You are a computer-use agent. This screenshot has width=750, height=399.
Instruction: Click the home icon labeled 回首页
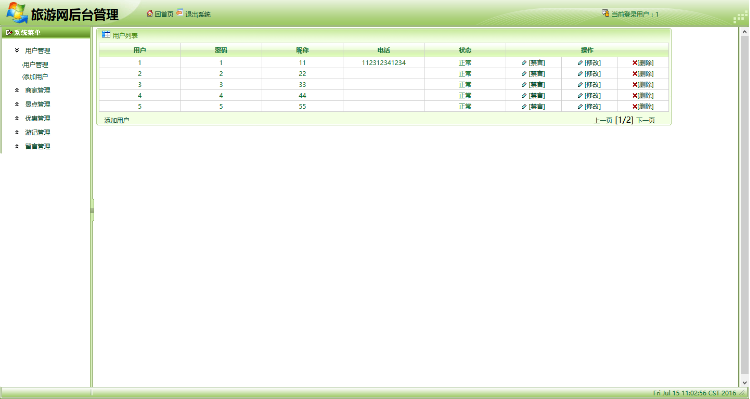150,13
